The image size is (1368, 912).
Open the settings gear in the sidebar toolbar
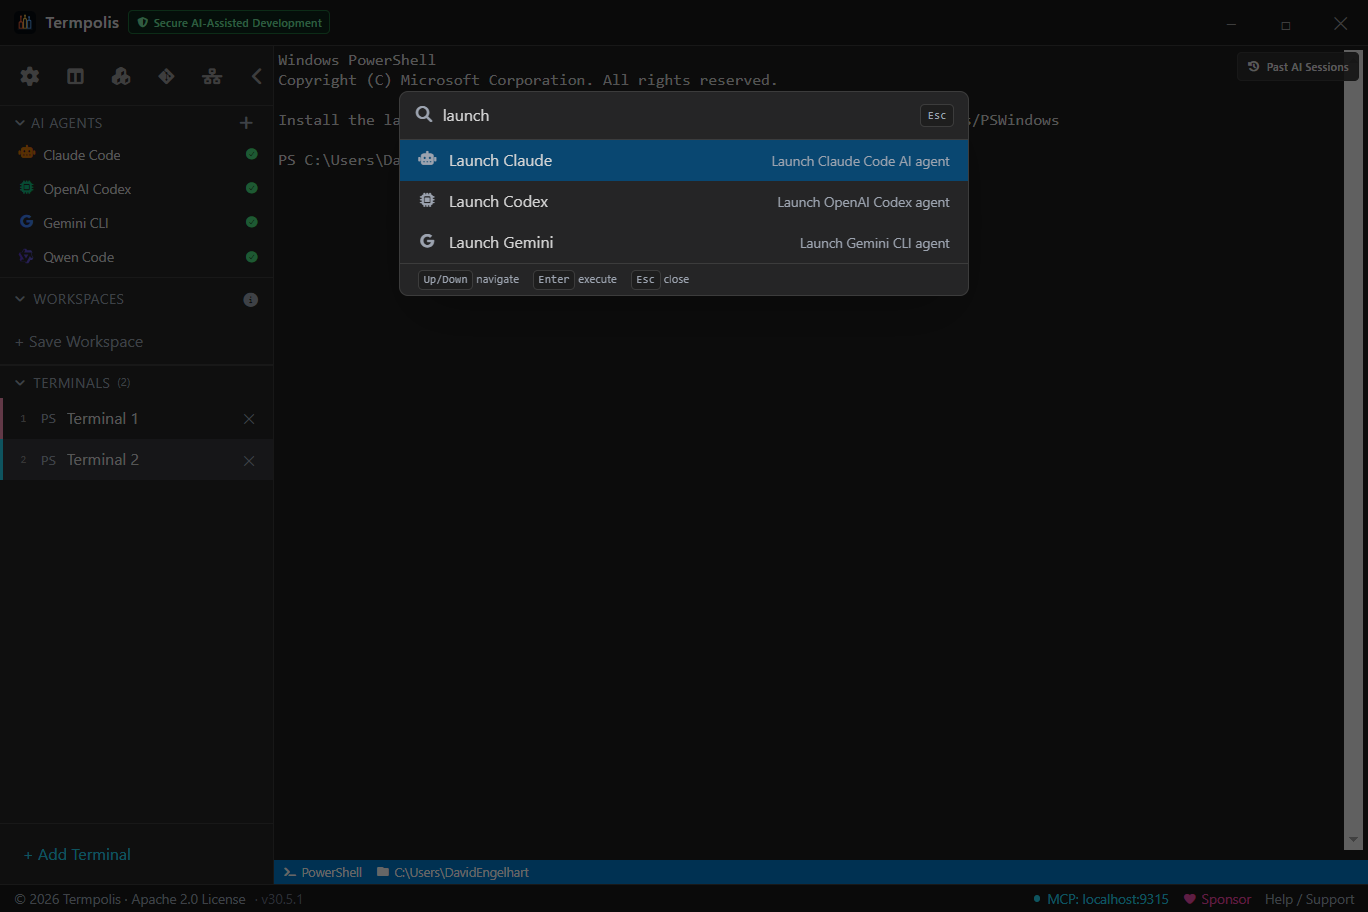(x=30, y=76)
